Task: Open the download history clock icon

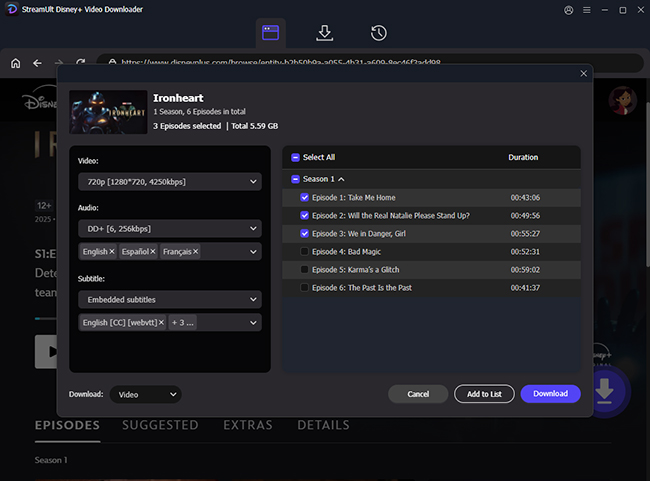Action: click(x=378, y=33)
